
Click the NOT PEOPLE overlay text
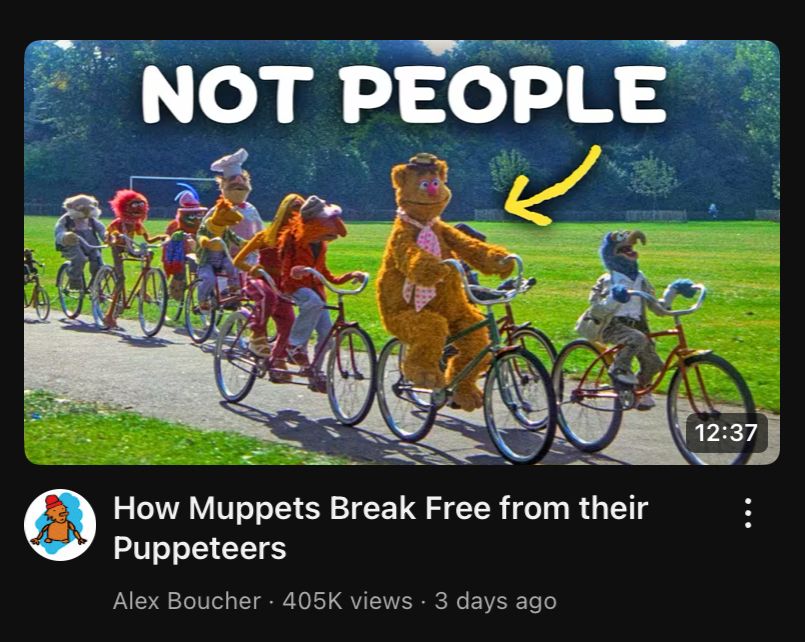(x=404, y=94)
